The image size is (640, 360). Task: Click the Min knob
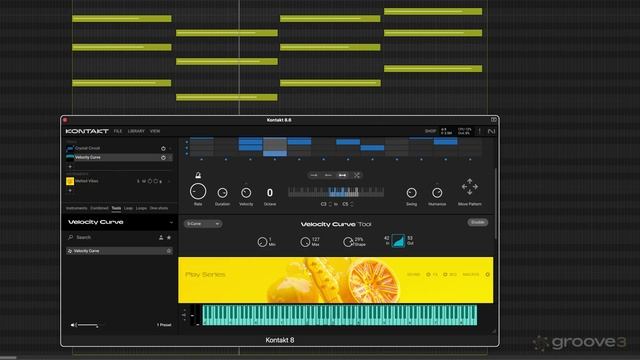[262, 242]
